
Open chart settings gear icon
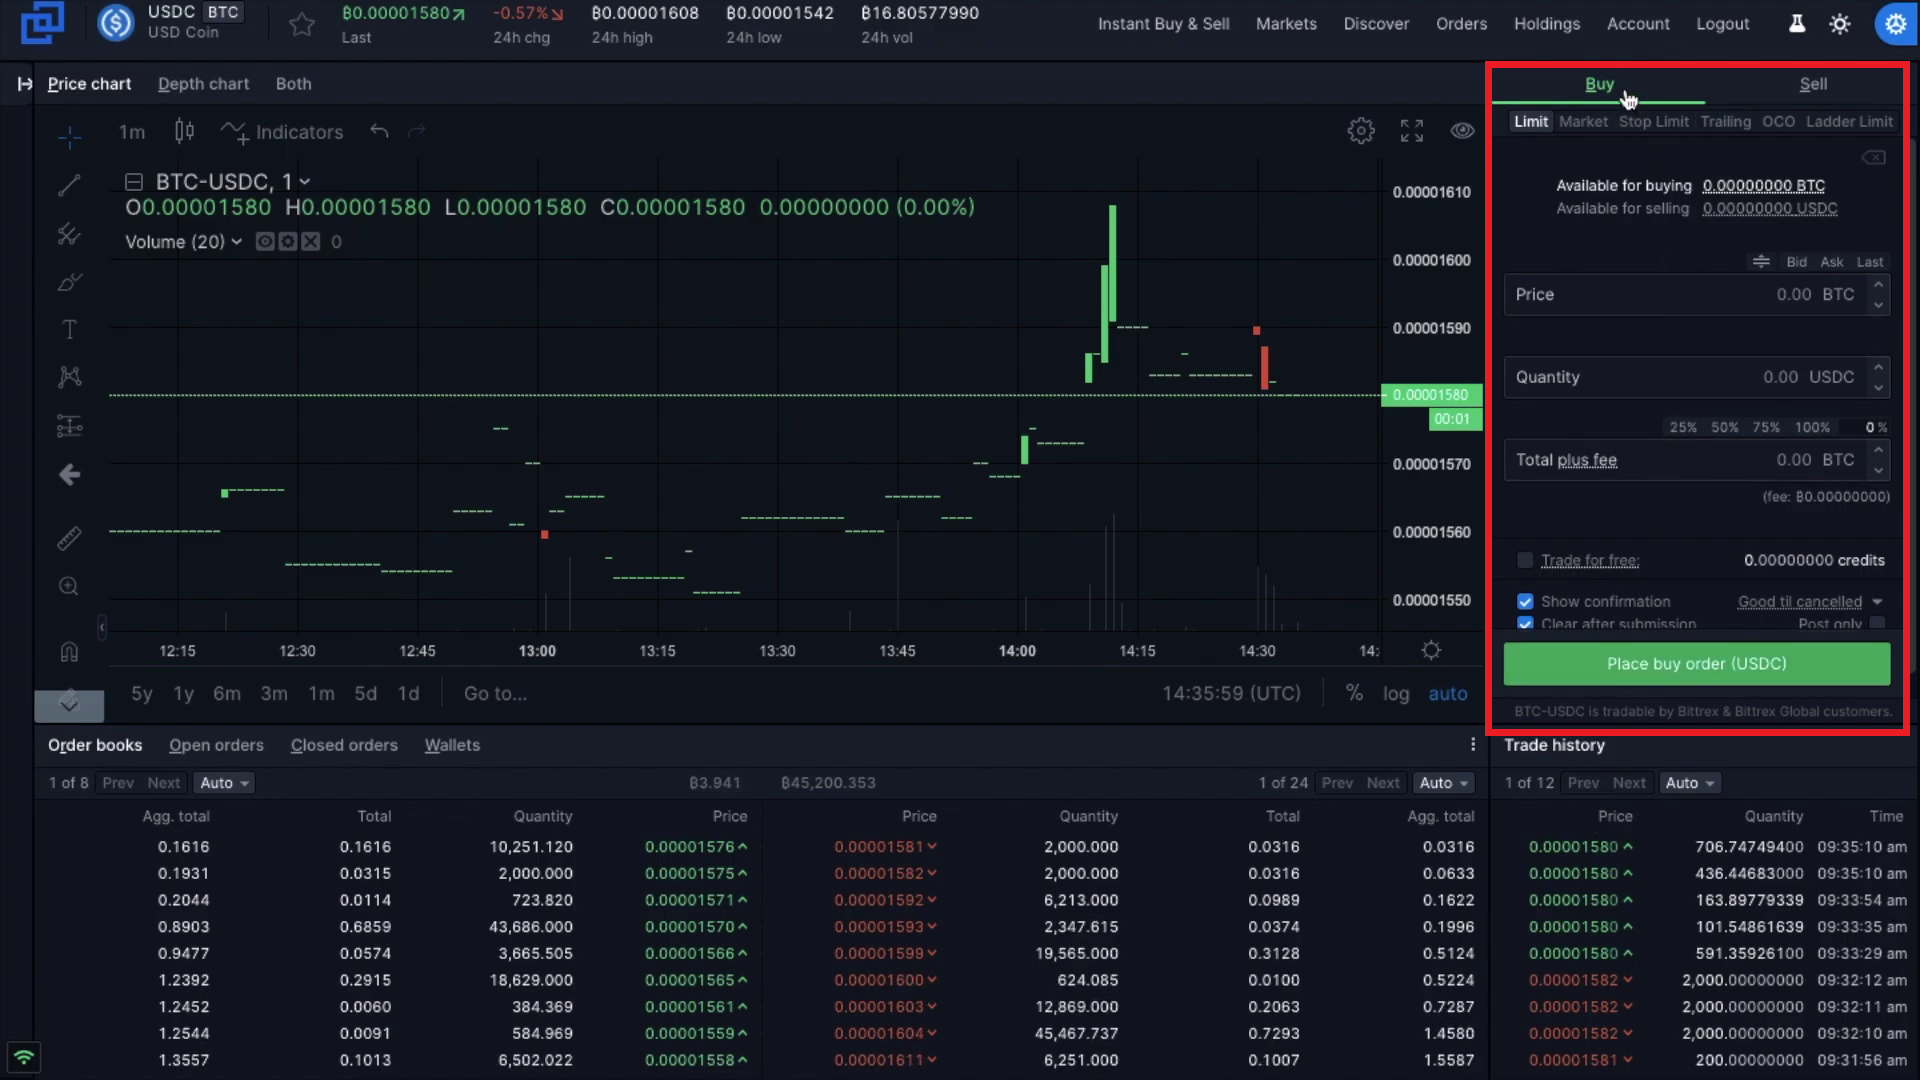1361,131
